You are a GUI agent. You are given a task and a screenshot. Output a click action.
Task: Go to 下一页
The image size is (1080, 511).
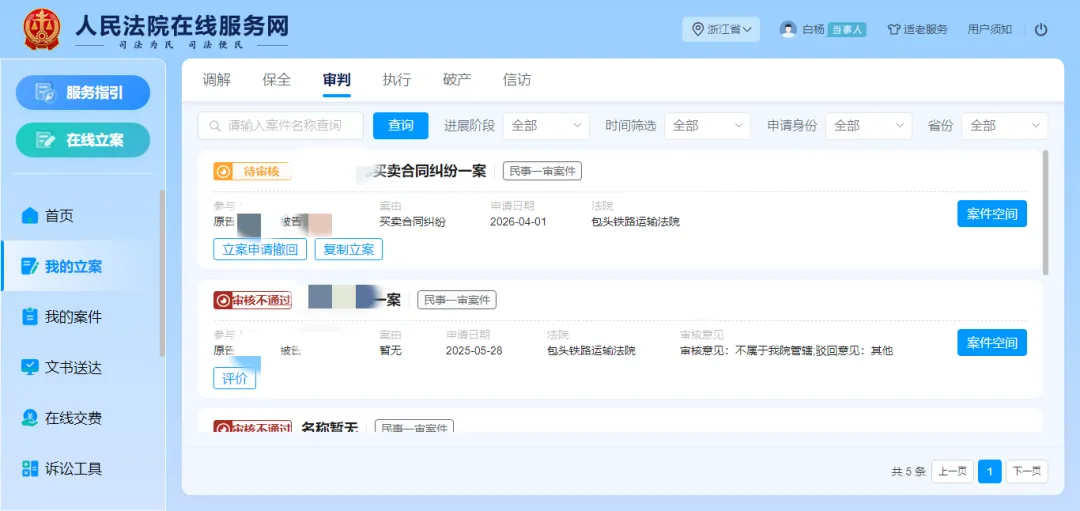tap(1027, 472)
